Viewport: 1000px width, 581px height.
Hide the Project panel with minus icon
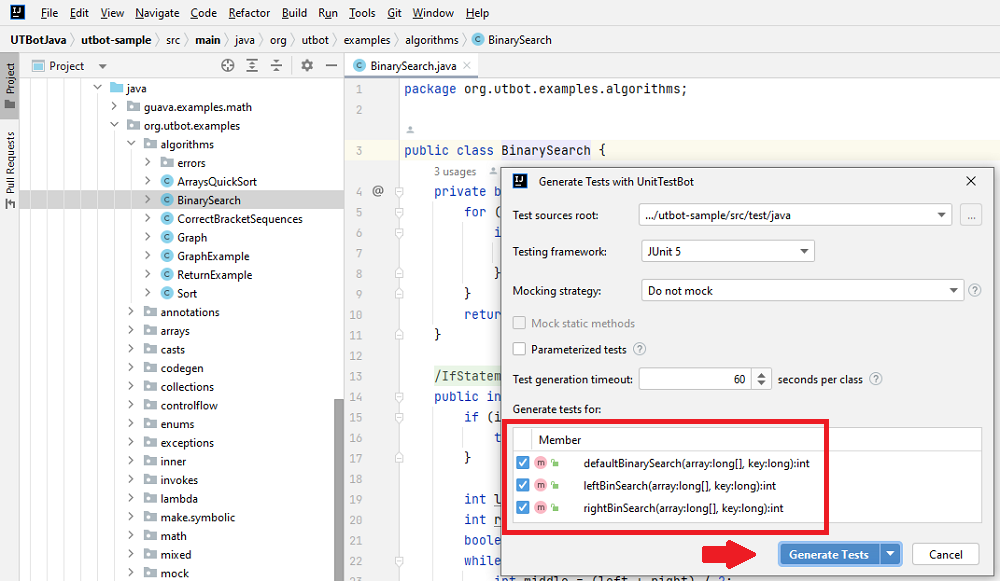click(329, 66)
